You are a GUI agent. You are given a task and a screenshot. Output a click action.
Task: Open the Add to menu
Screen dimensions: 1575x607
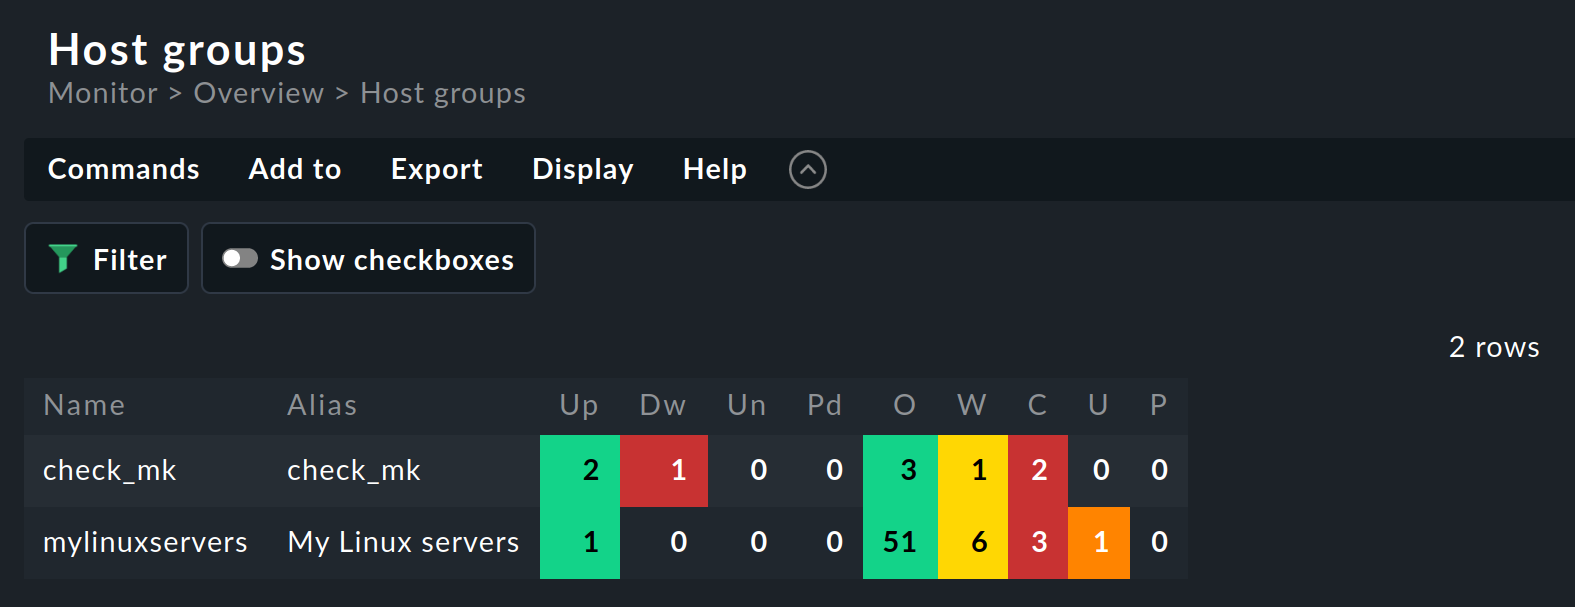pos(295,169)
